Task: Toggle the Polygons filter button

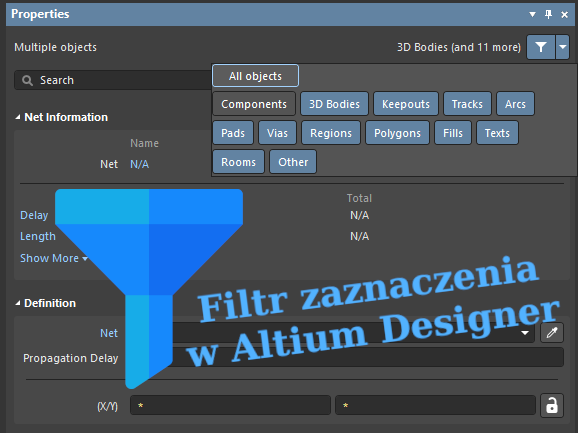Action: (x=397, y=133)
